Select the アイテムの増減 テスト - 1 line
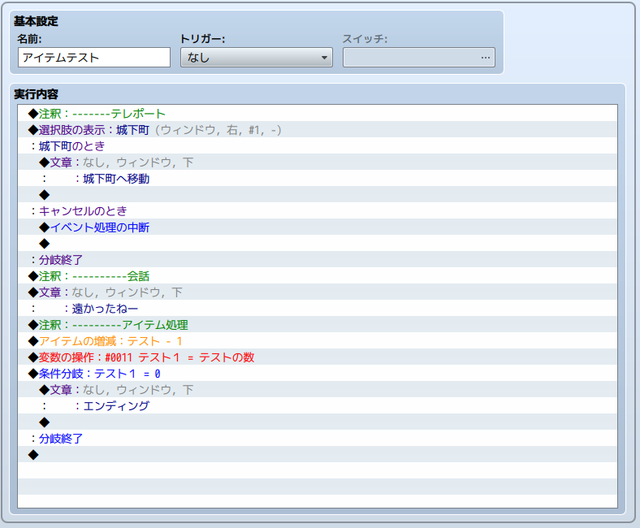This screenshot has width=640, height=528. pyautogui.click(x=318, y=341)
